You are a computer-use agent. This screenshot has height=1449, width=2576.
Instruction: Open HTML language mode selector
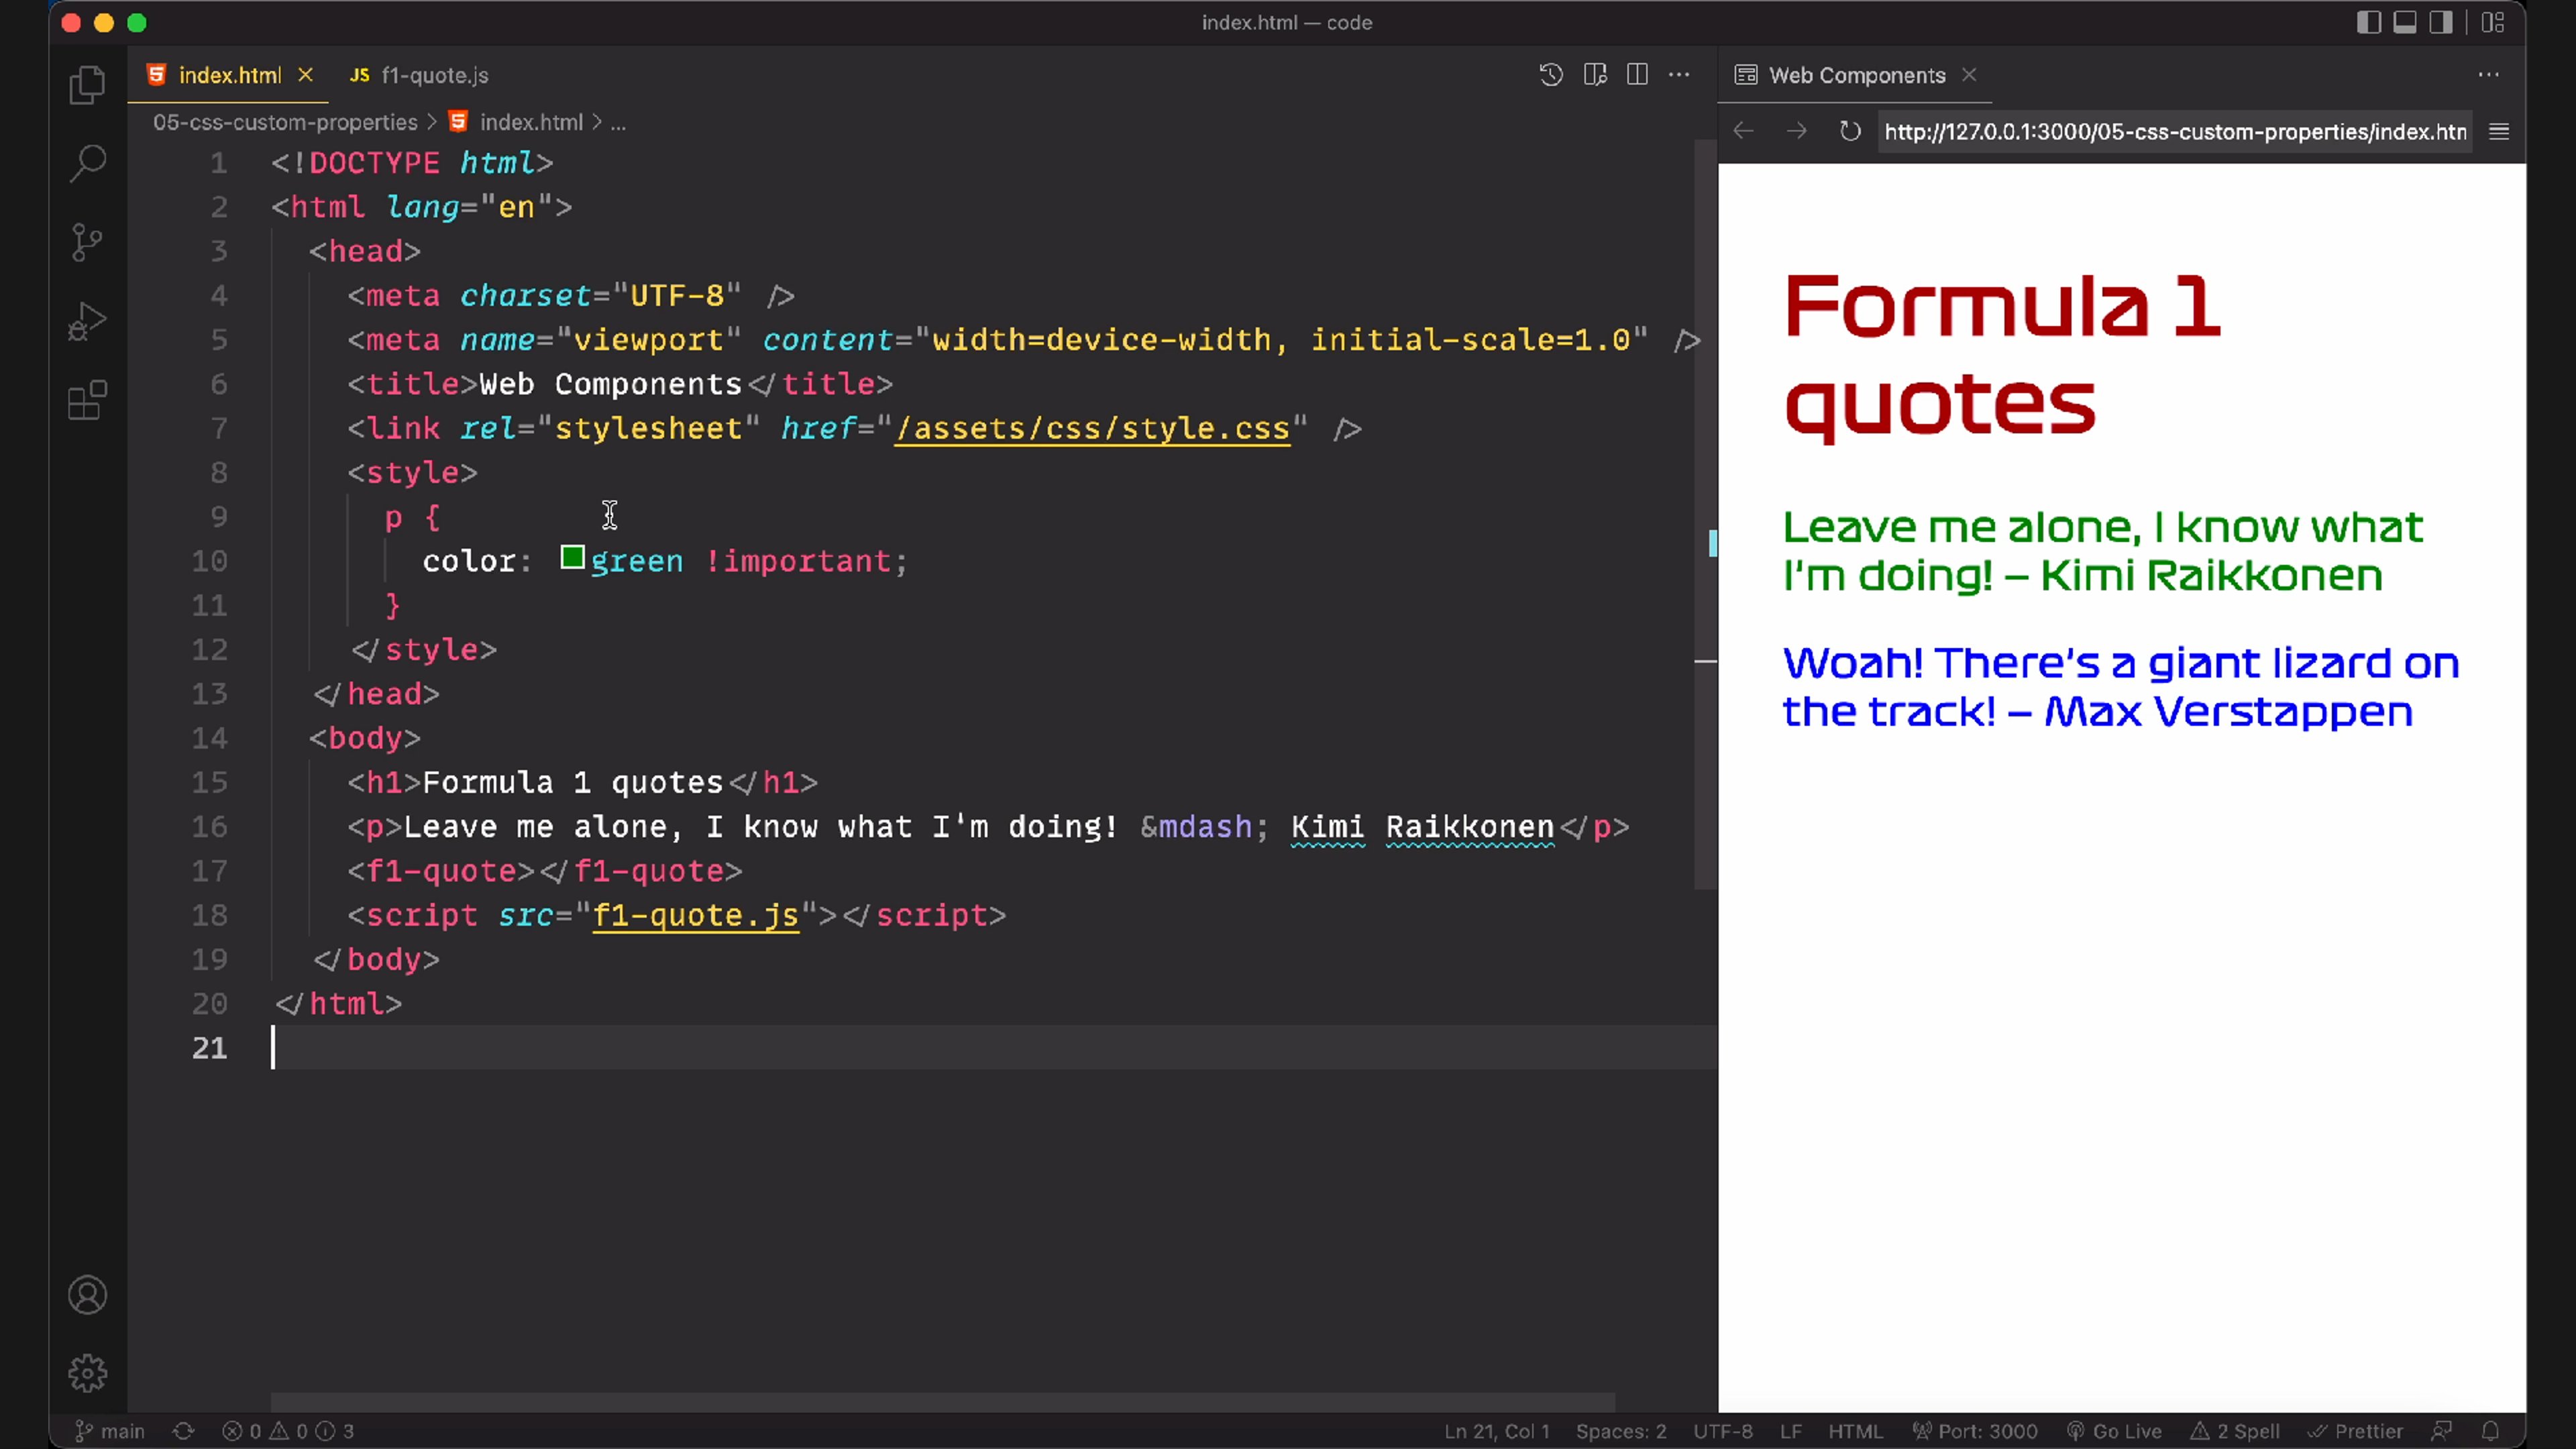point(1855,1431)
